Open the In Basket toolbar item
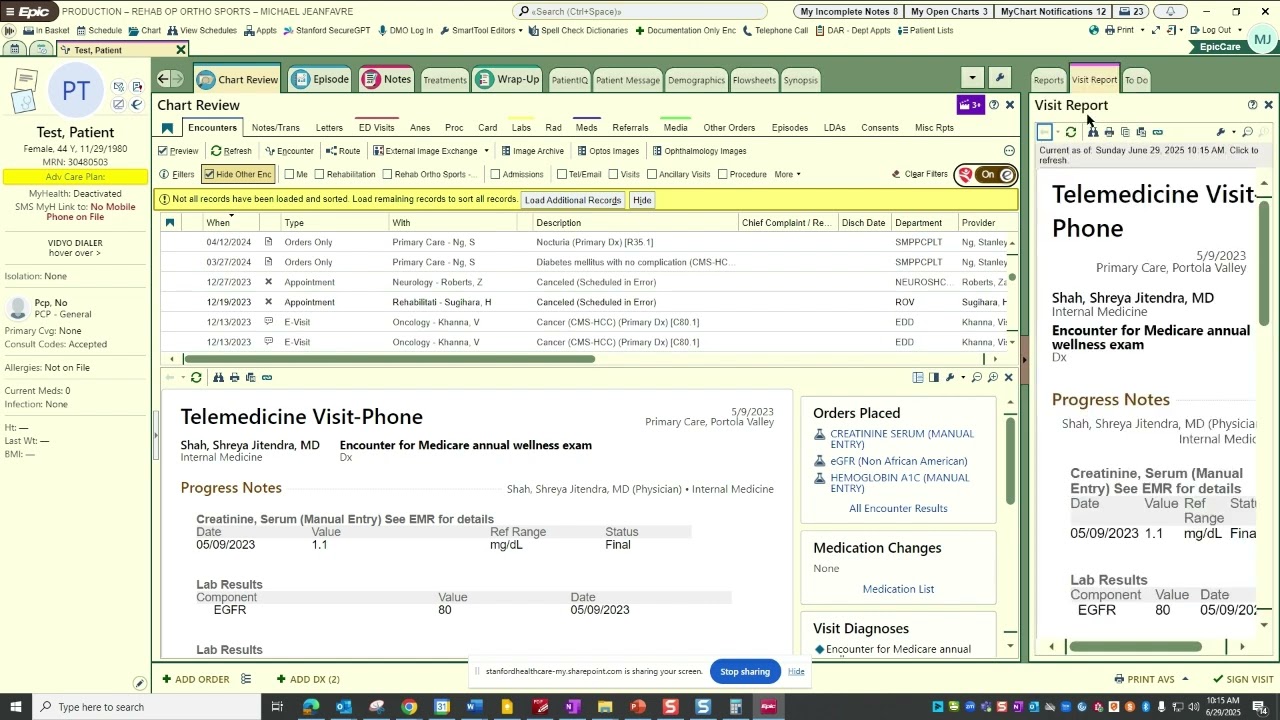Viewport: 1280px width, 720px height. tap(47, 31)
